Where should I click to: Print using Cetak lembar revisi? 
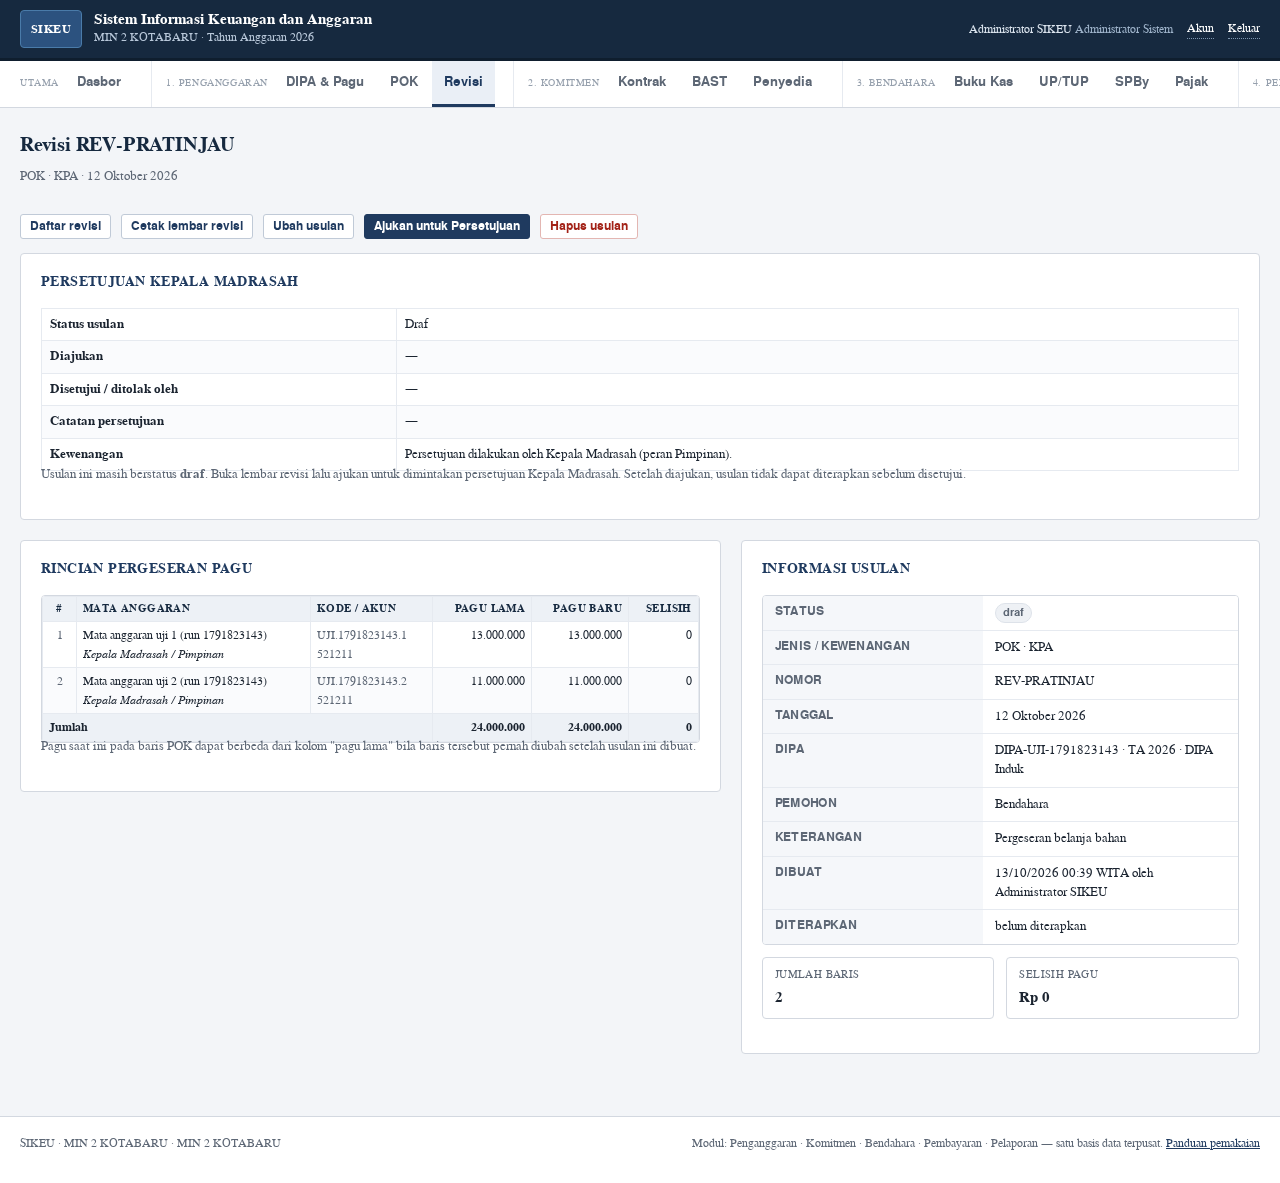(187, 226)
